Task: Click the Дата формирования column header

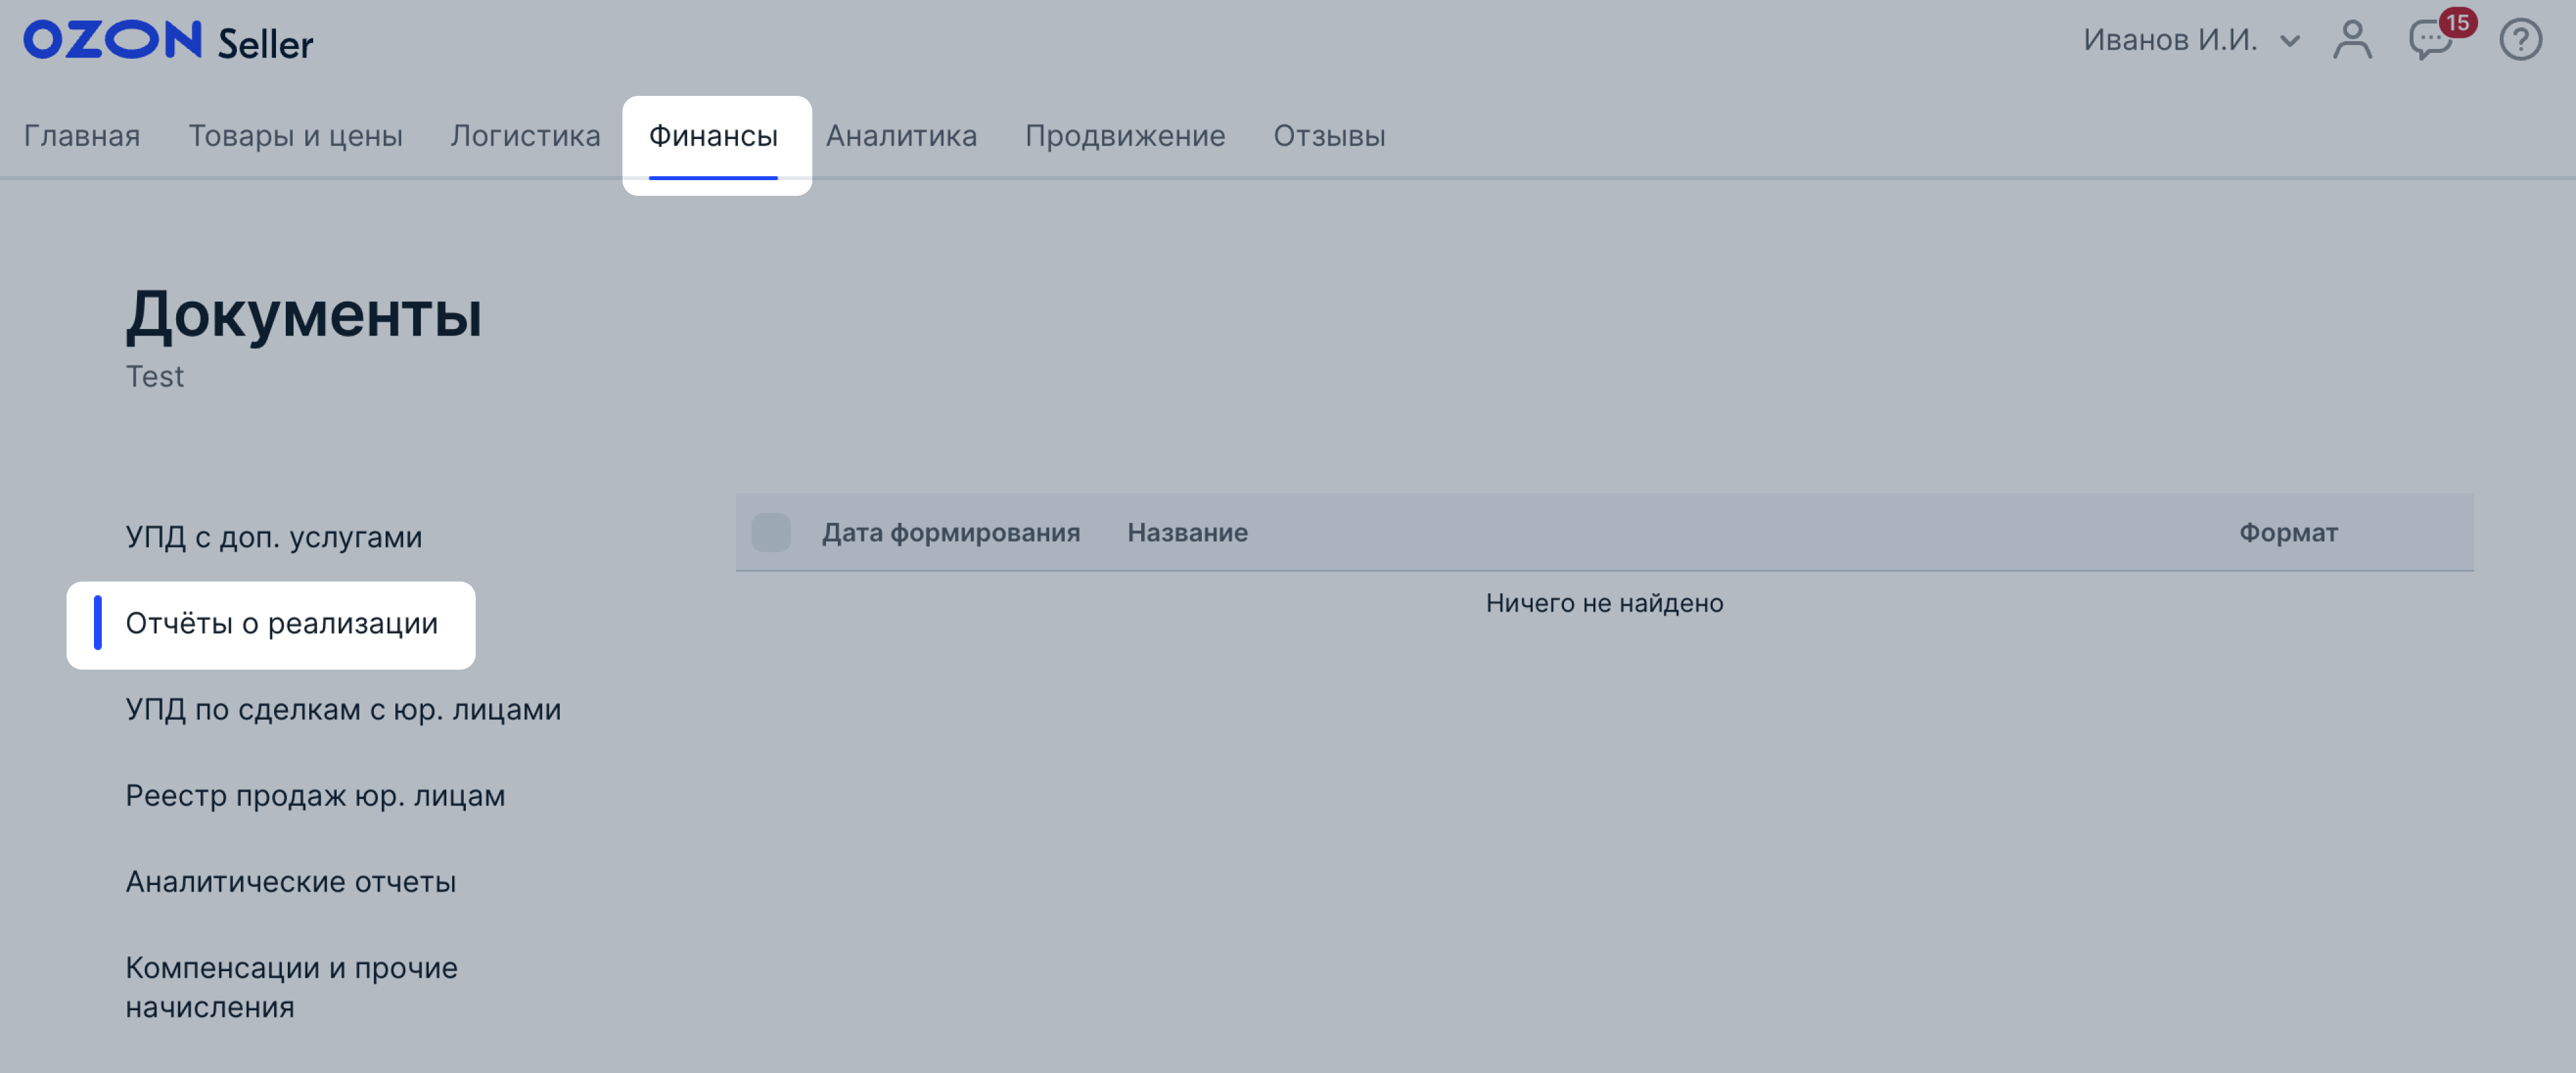Action: click(x=950, y=532)
